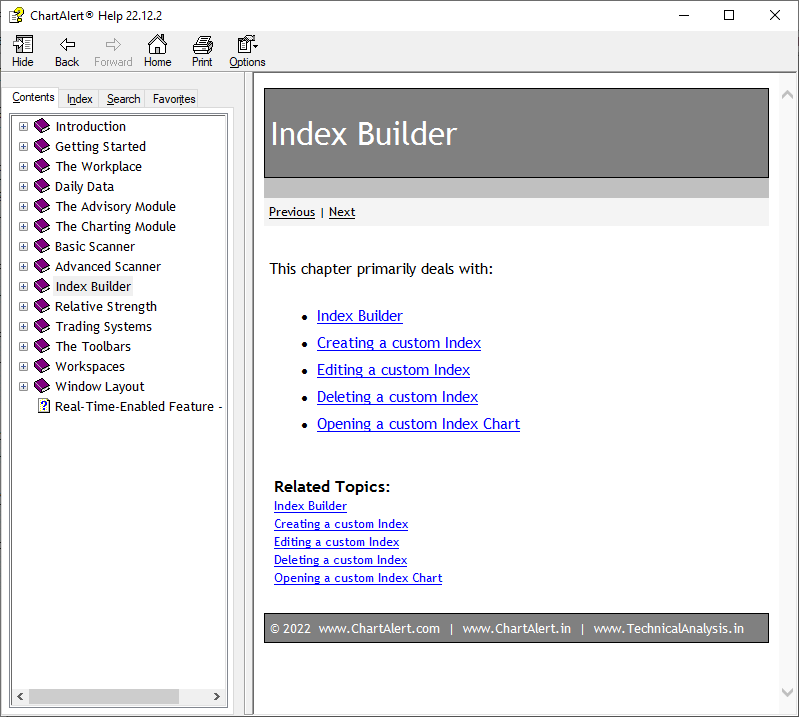Open 'Opening a custom Index Chart' under Related Topics
The height and width of the screenshot is (717, 799).
[357, 578]
